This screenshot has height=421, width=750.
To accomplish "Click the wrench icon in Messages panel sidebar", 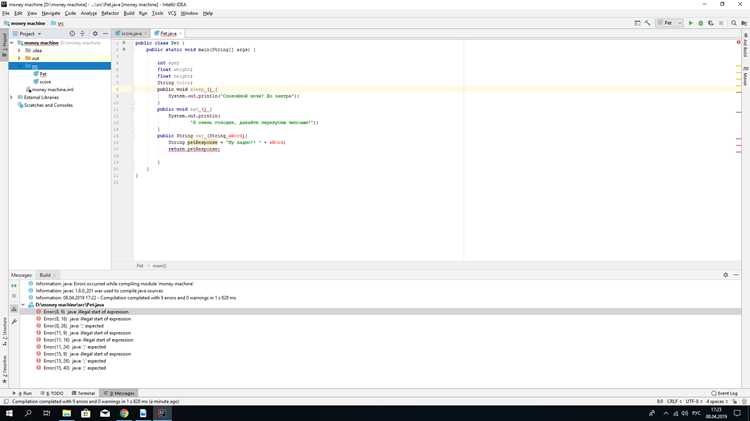I will [x=14, y=321].
